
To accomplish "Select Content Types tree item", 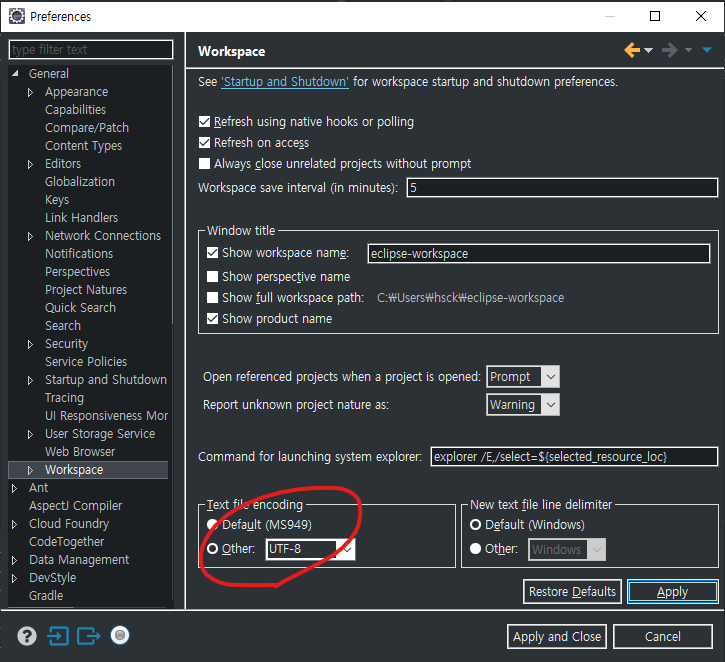I will [83, 146].
